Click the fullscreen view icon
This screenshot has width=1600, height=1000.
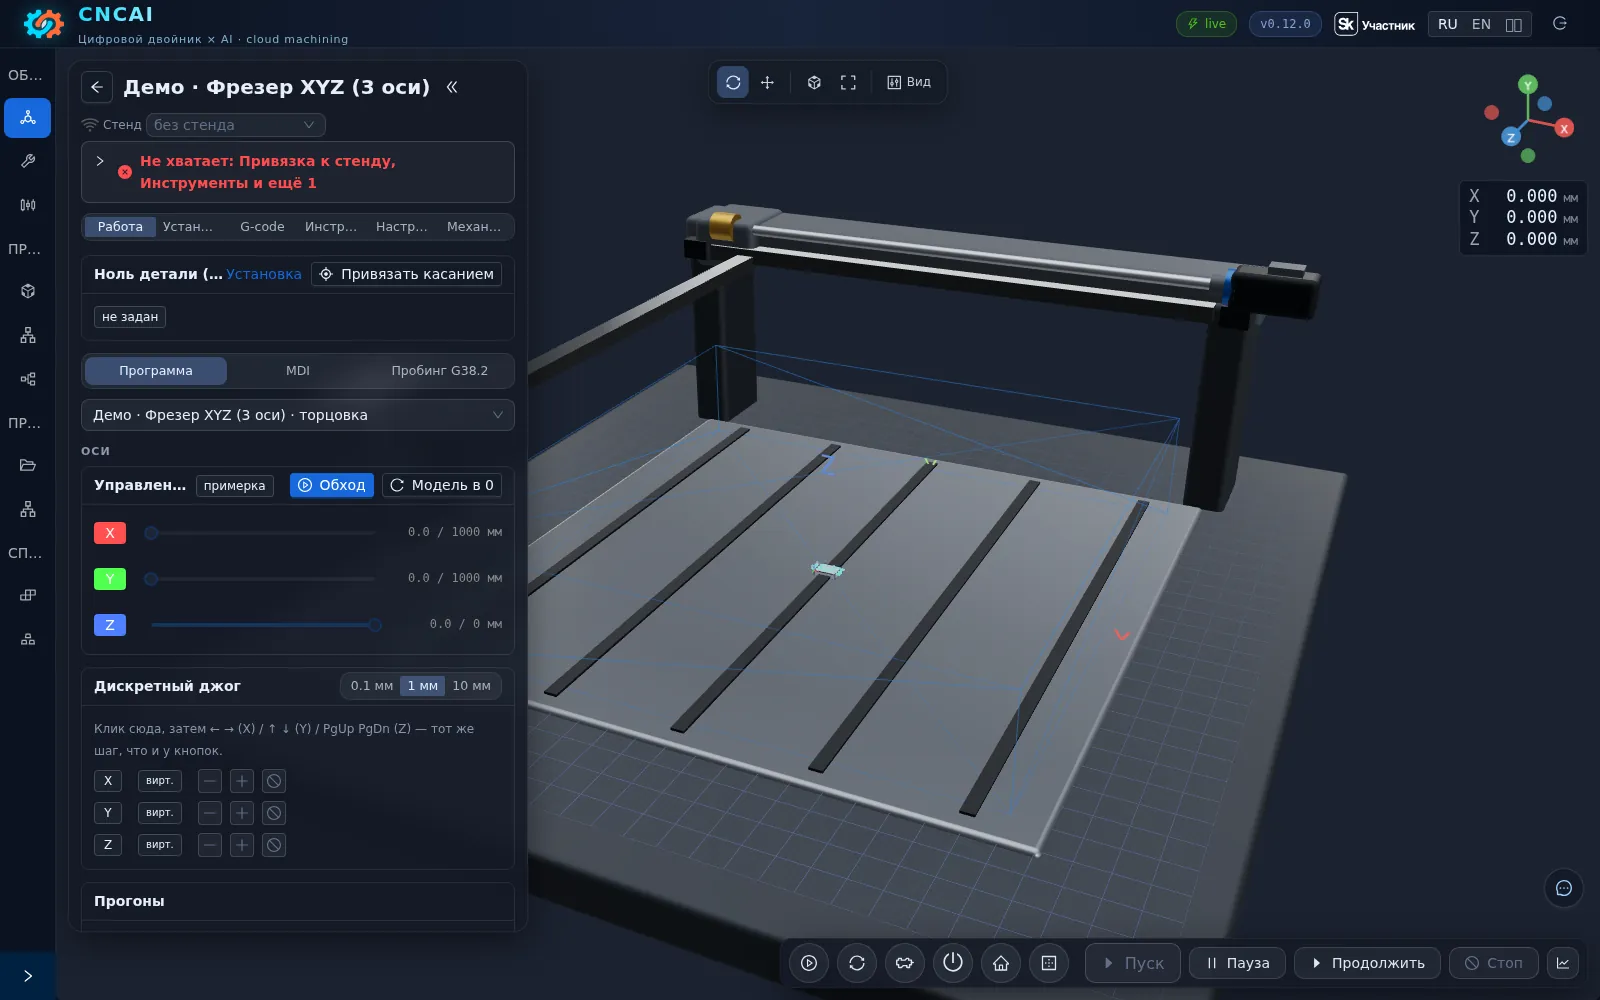[x=848, y=82]
